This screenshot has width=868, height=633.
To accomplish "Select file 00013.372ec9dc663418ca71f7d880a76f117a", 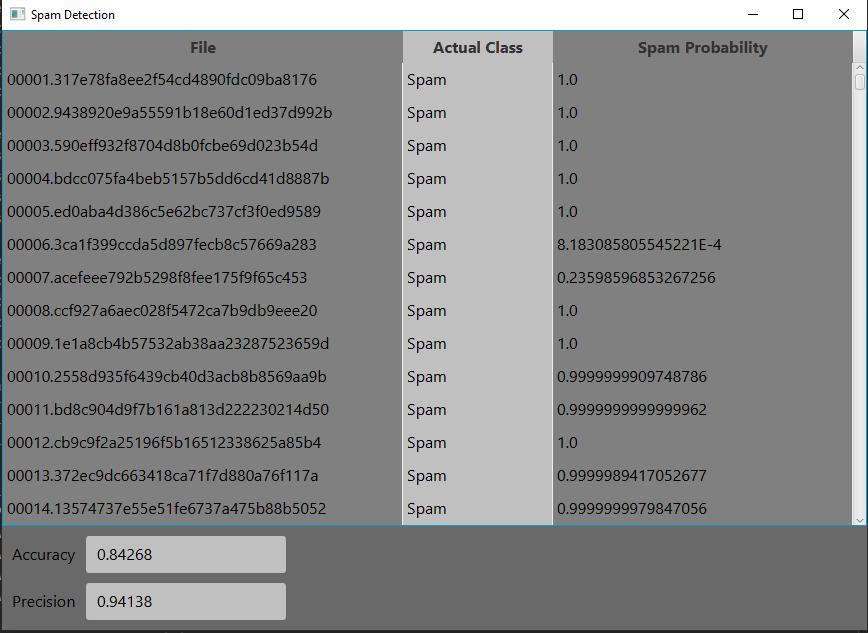I will 163,476.
